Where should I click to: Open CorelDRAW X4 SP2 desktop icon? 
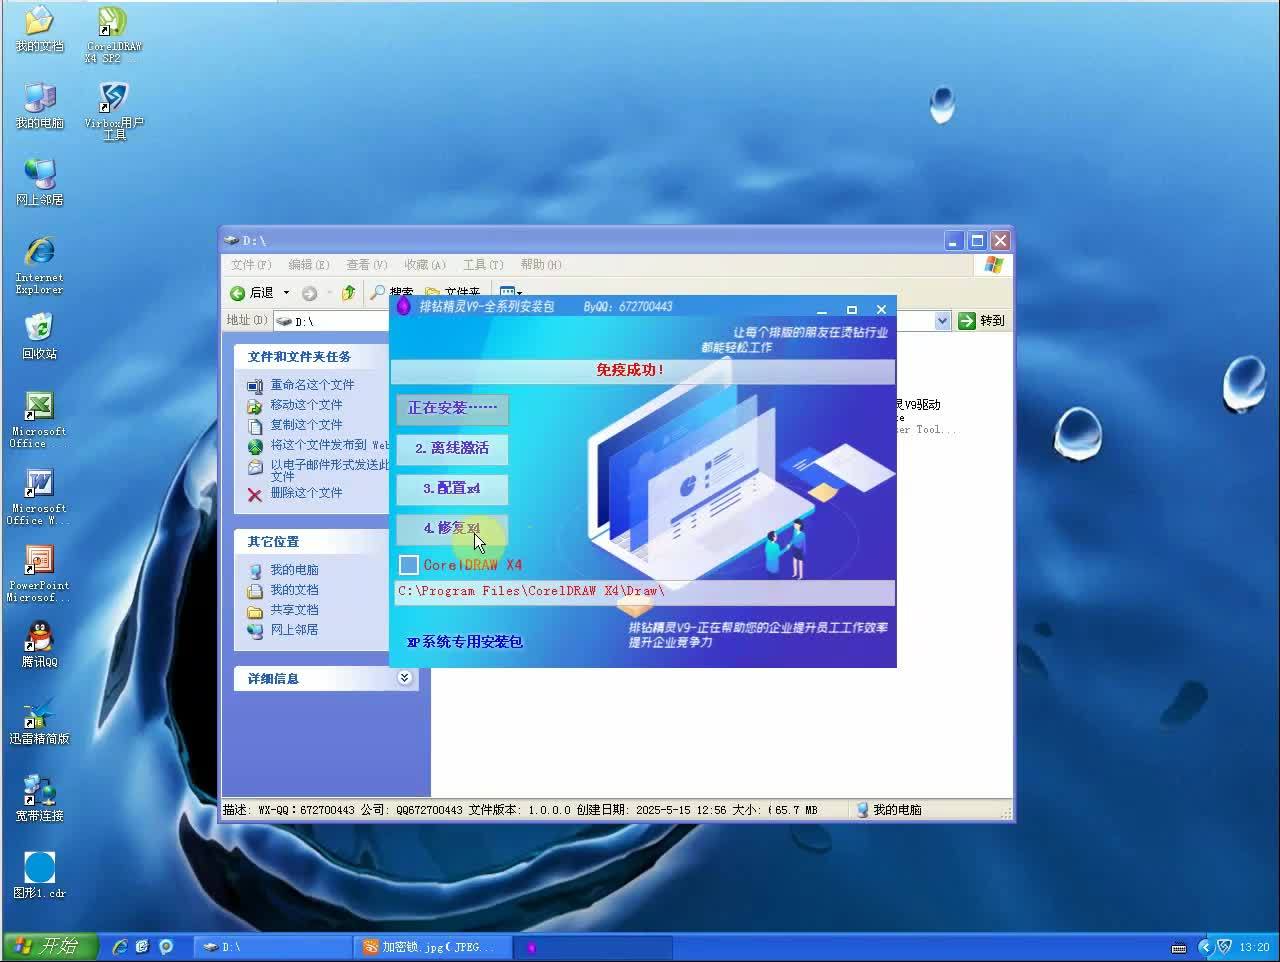(113, 24)
